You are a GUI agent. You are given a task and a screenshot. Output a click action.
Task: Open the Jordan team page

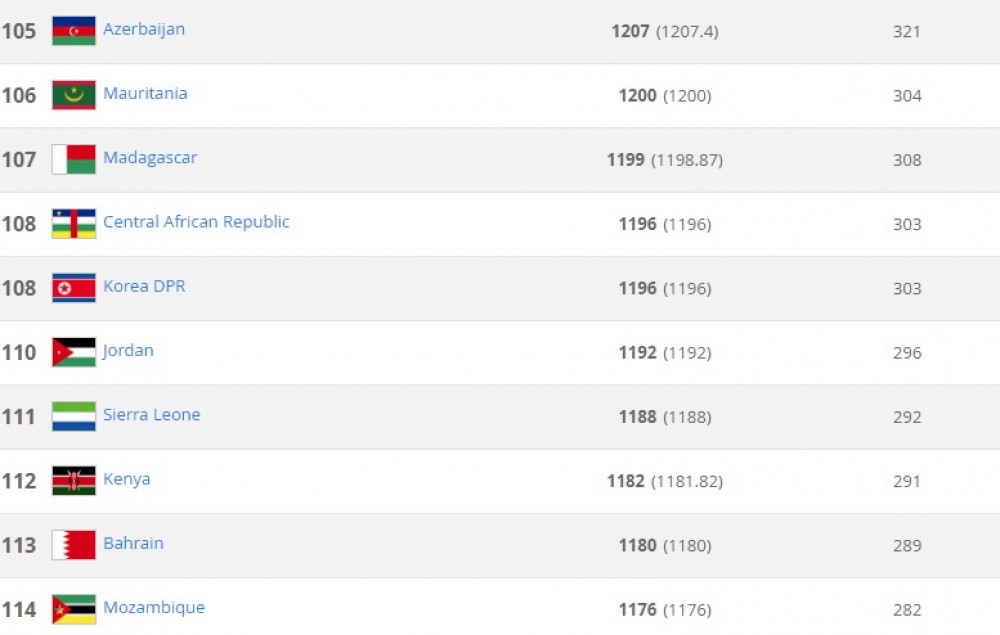pyautogui.click(x=130, y=351)
